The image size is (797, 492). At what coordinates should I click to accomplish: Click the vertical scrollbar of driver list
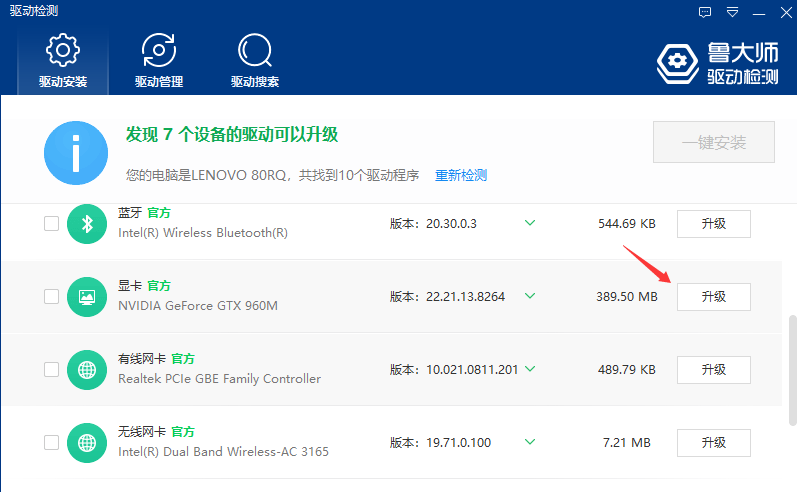point(792,370)
